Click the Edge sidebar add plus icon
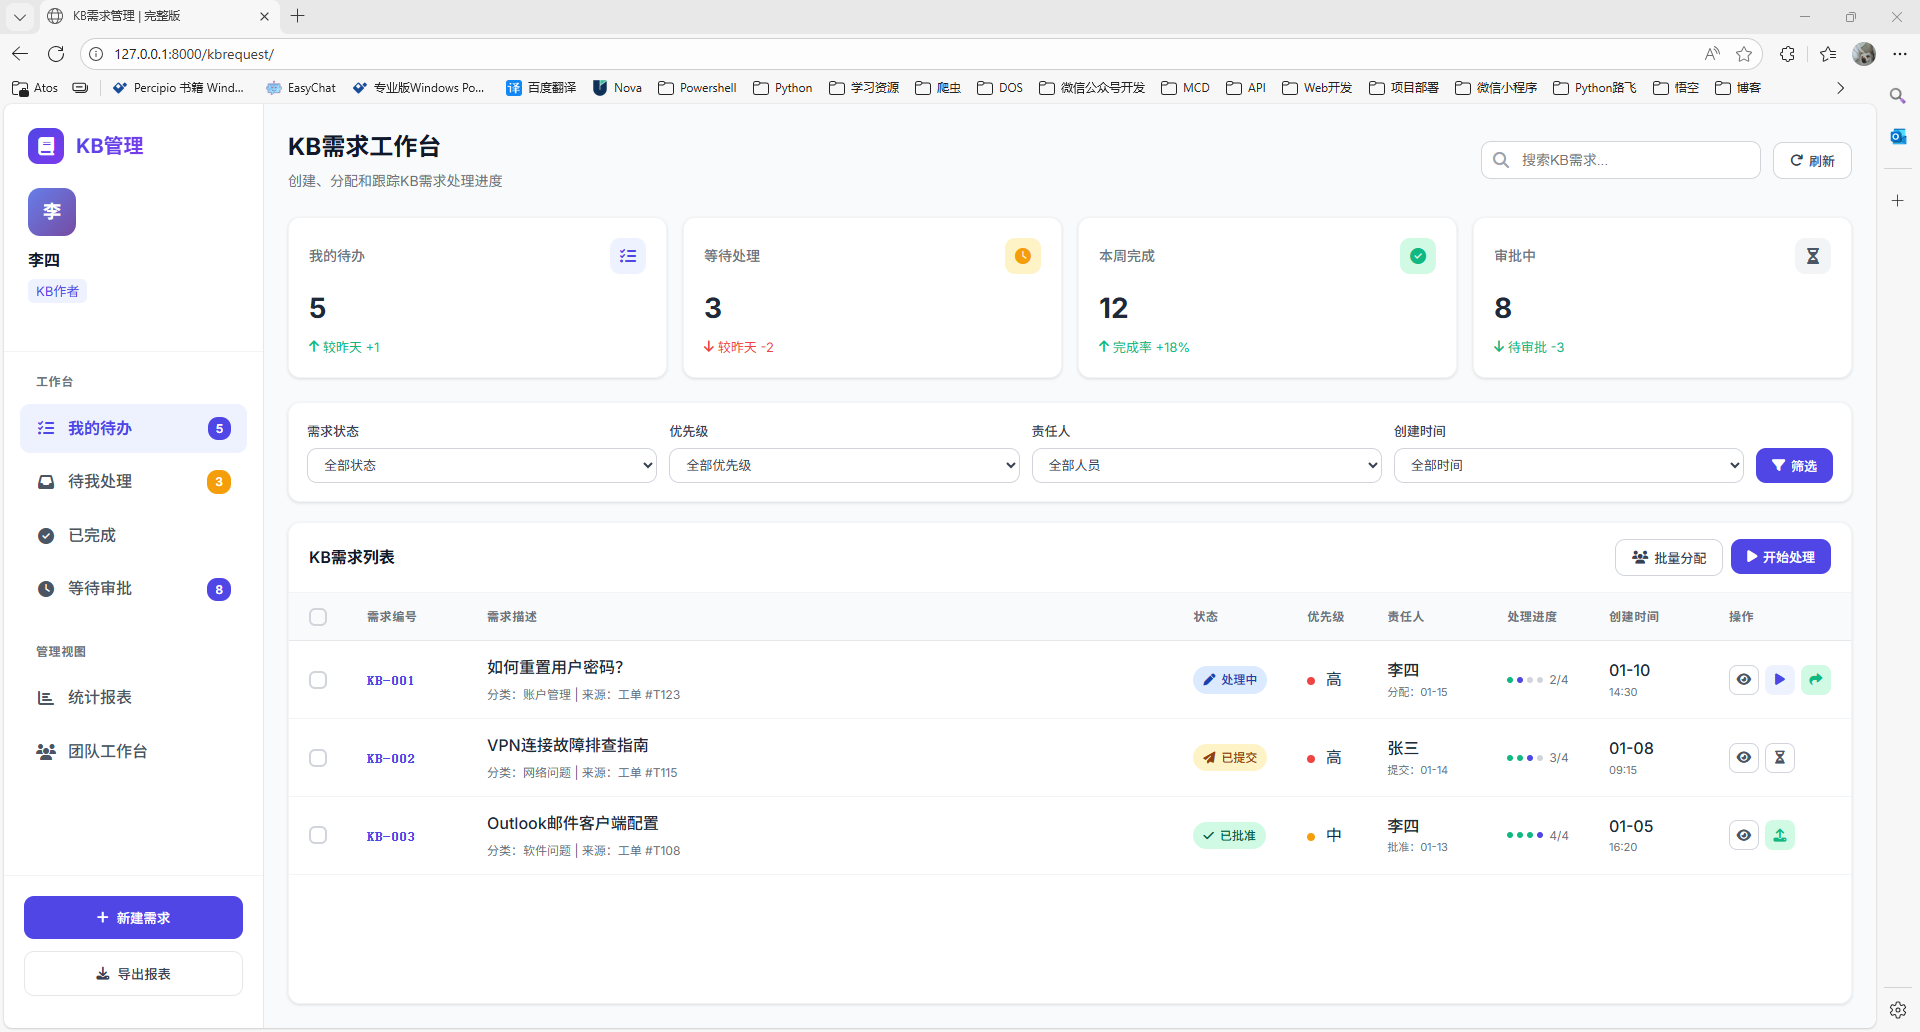The height and width of the screenshot is (1032, 1920). click(x=1898, y=201)
